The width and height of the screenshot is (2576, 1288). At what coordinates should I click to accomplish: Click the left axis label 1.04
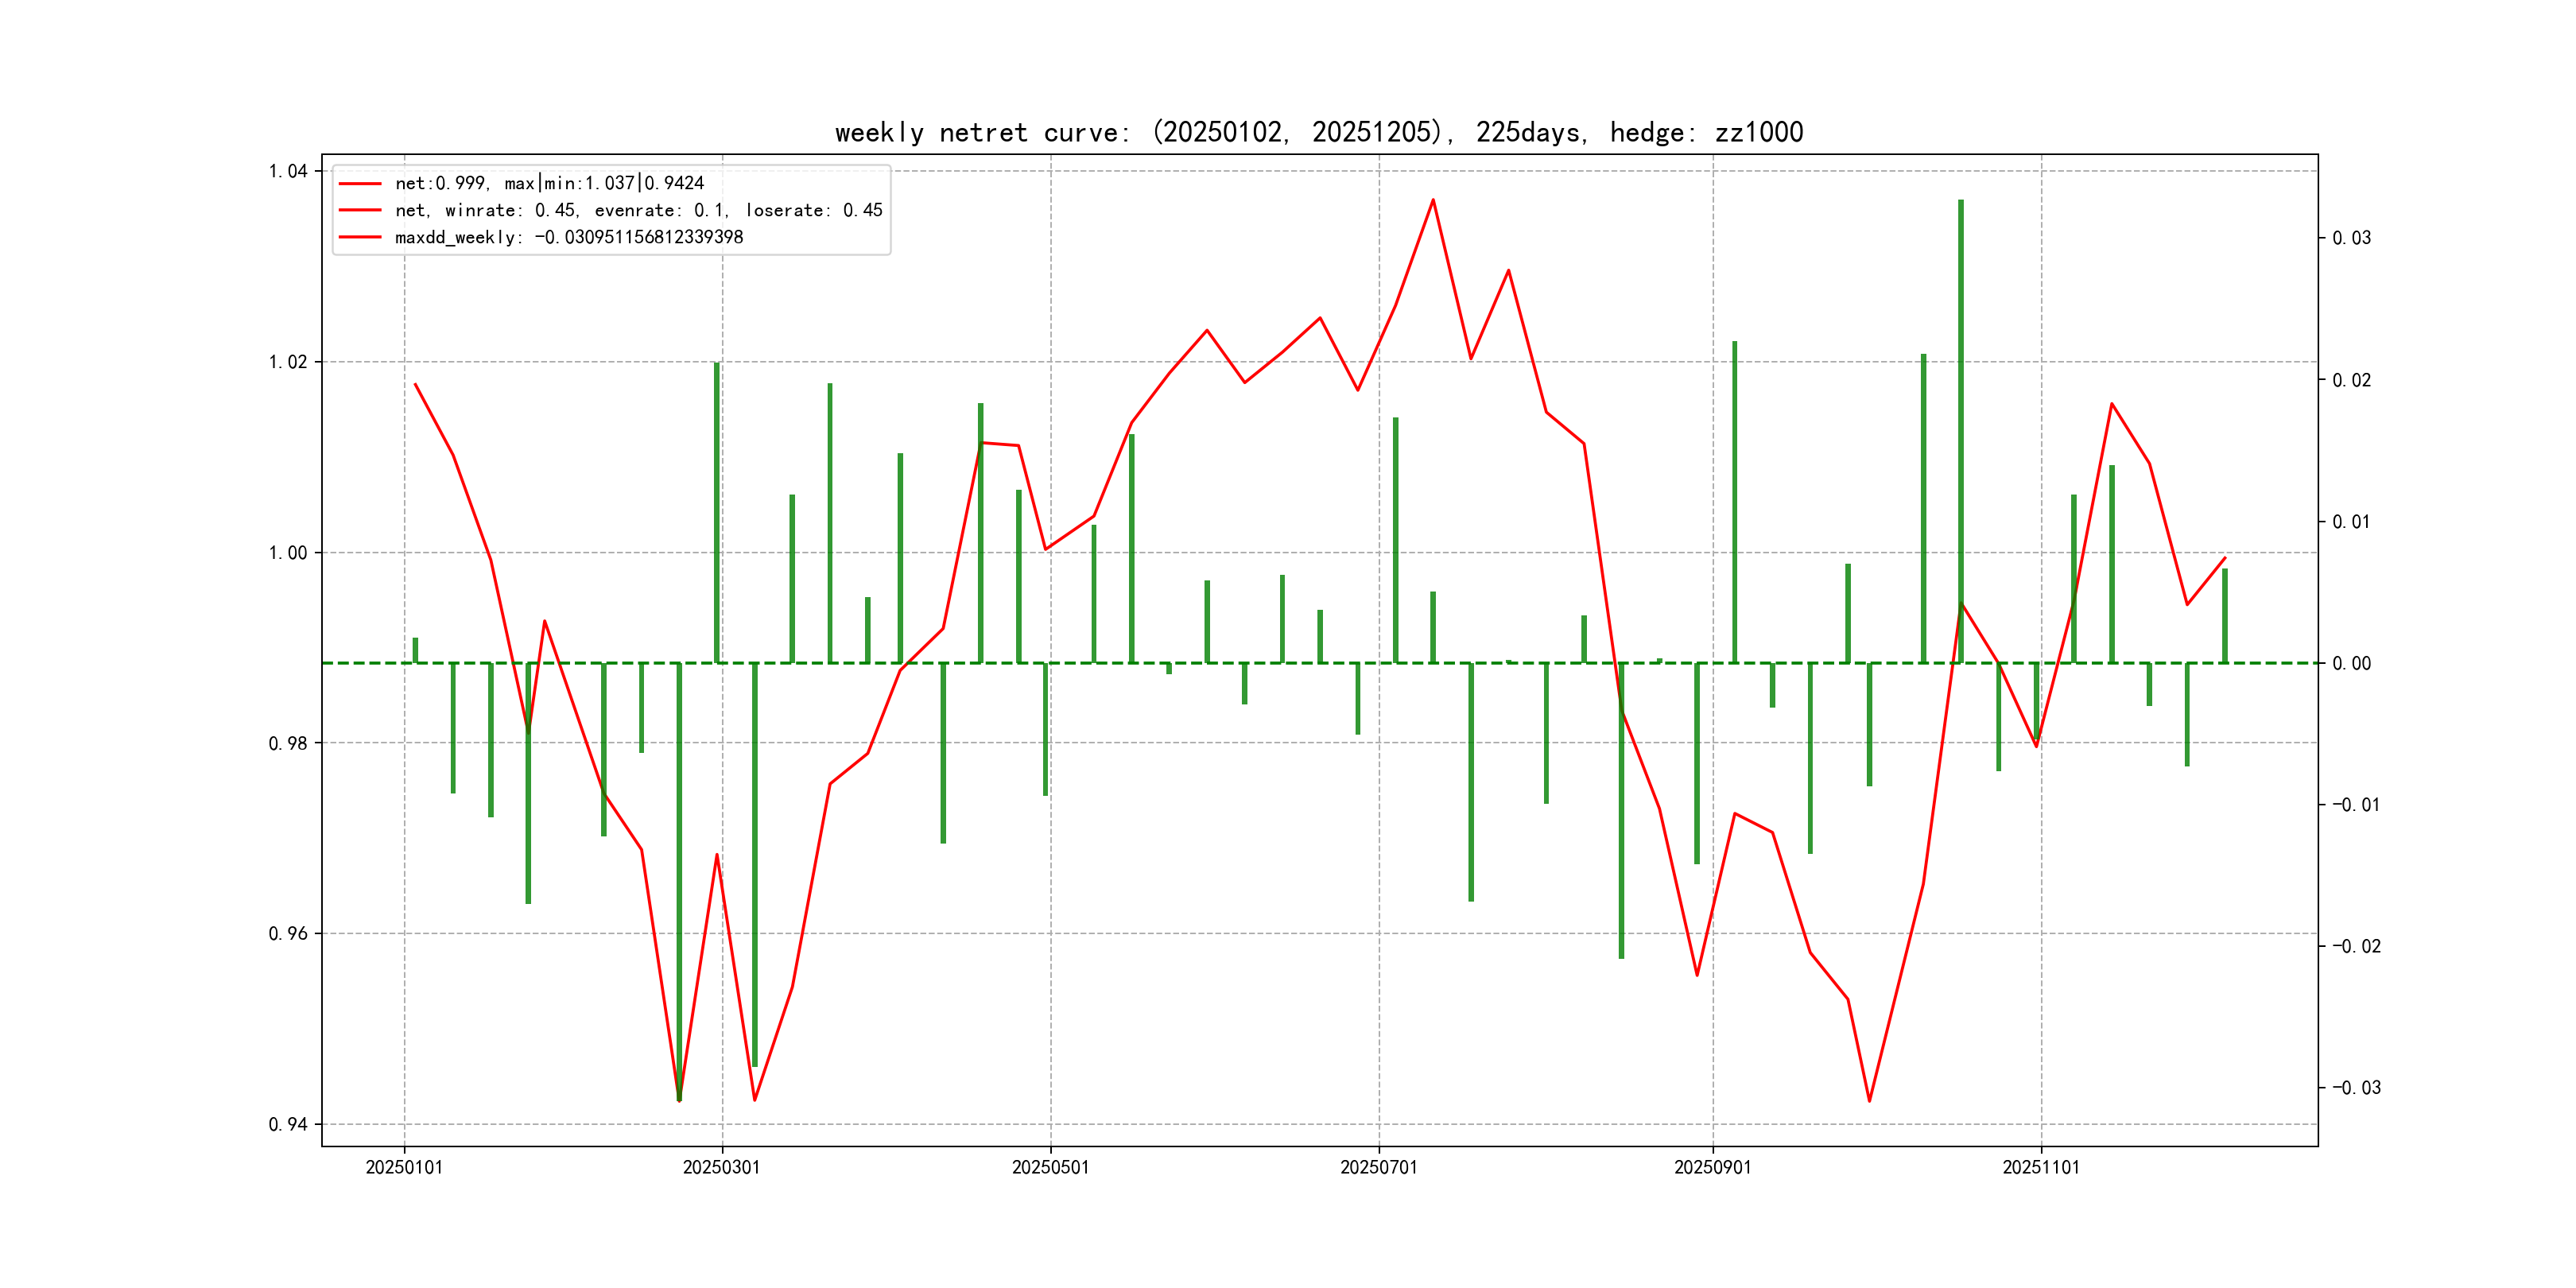[x=288, y=171]
